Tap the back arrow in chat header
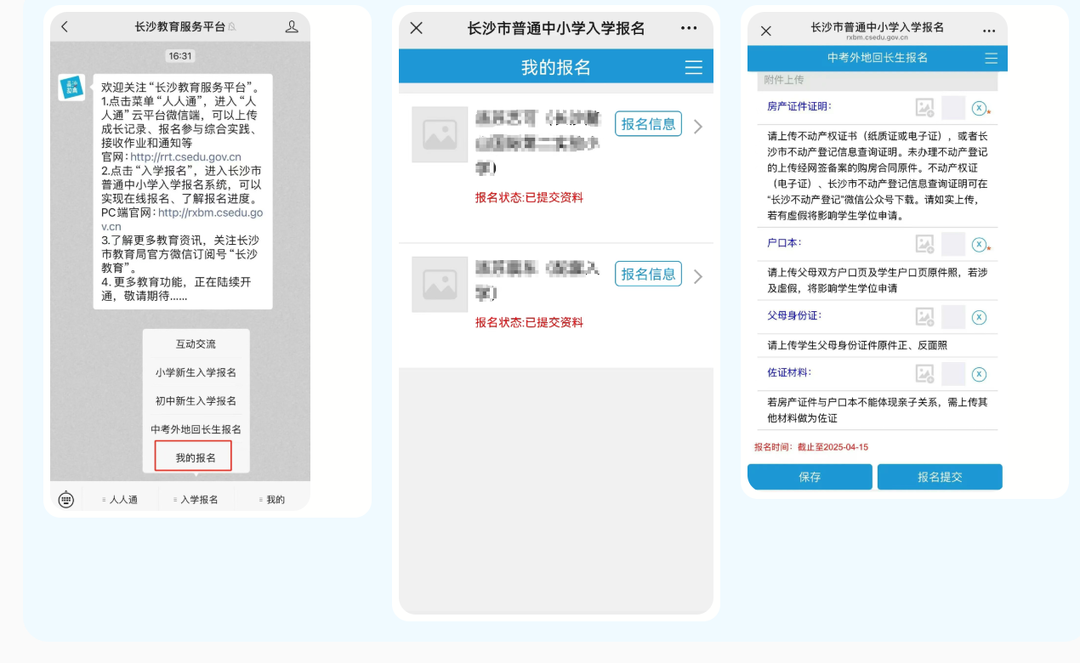 [x=65, y=27]
